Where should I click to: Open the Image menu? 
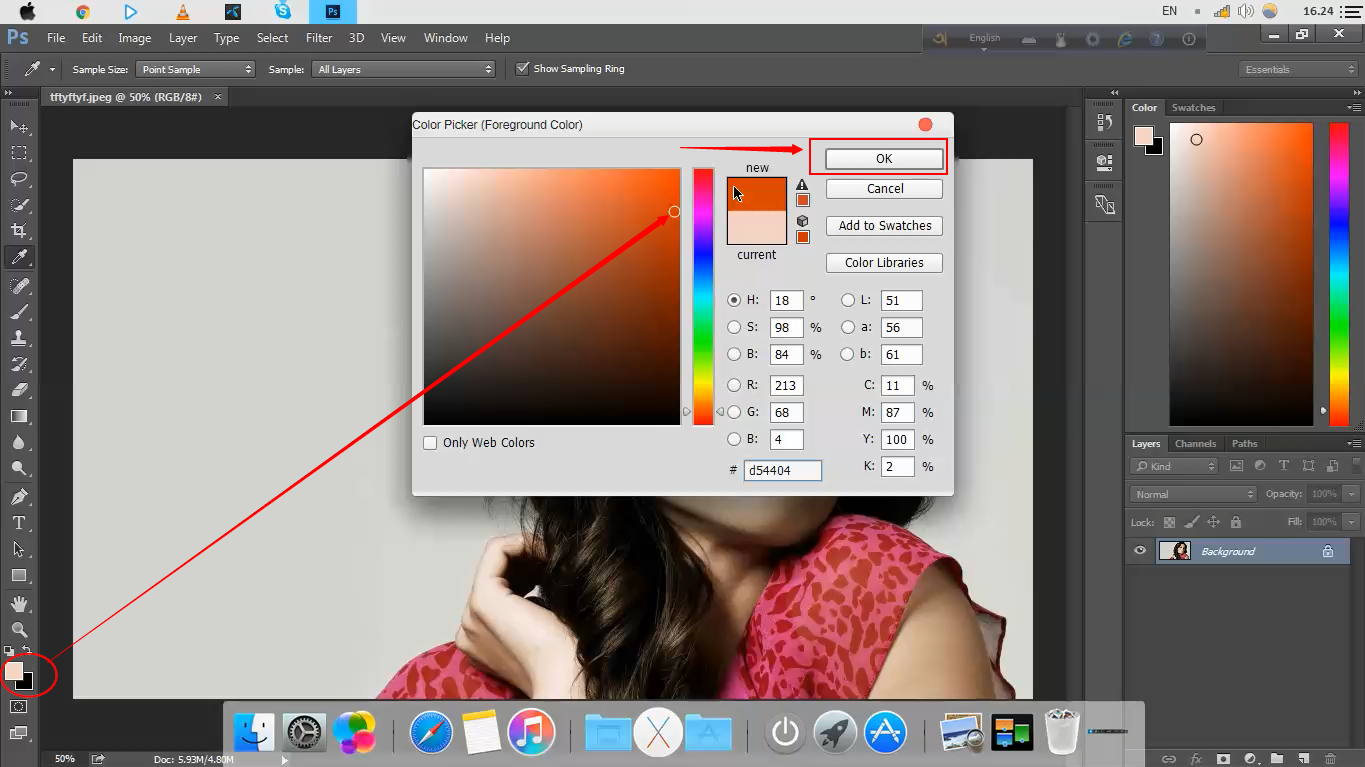(135, 38)
